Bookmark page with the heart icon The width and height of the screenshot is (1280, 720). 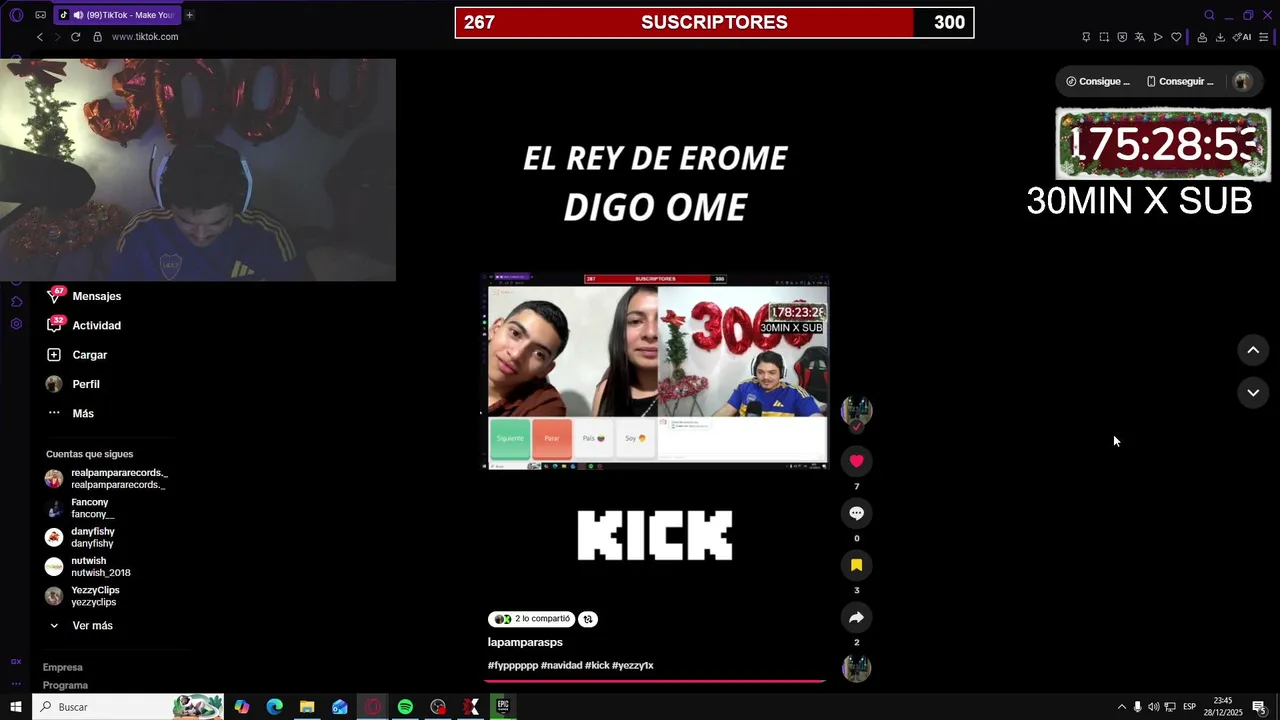(1176, 37)
